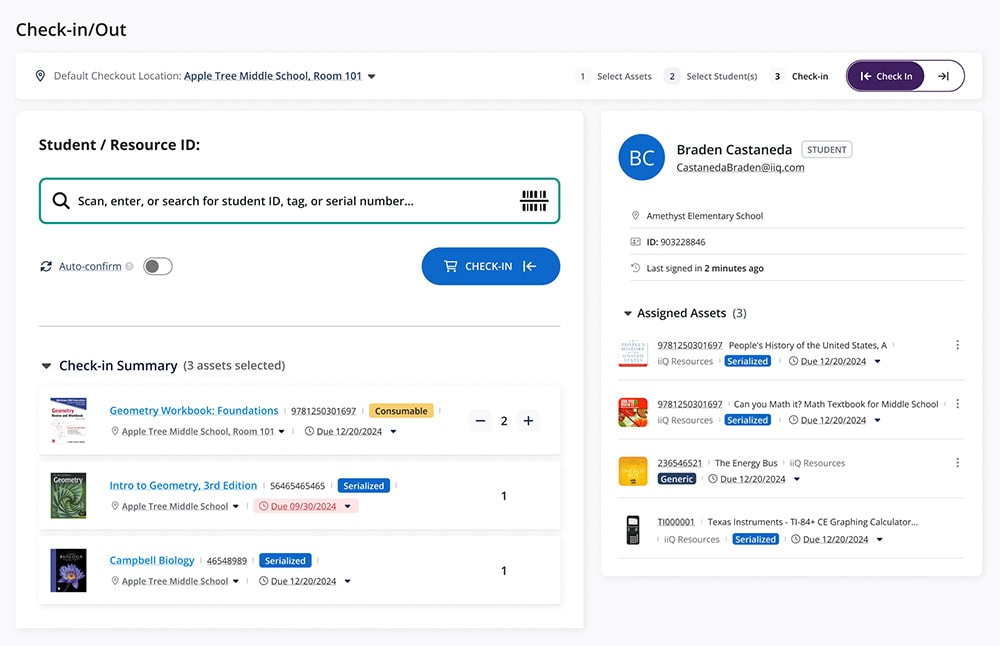This screenshot has width=1000, height=646.
Task: Click the history clock icon beside Last signed in
Action: 634,267
